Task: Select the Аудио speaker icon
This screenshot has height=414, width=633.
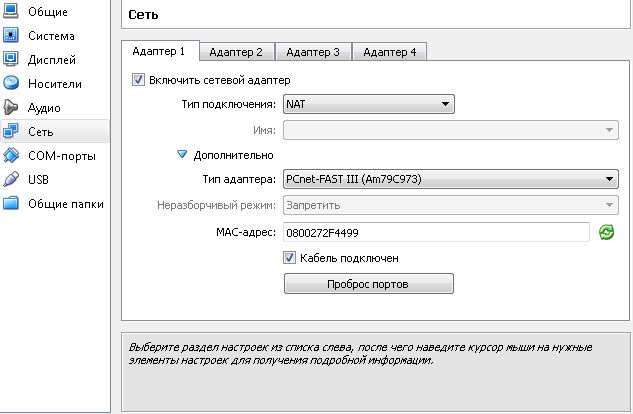Action: [11, 107]
